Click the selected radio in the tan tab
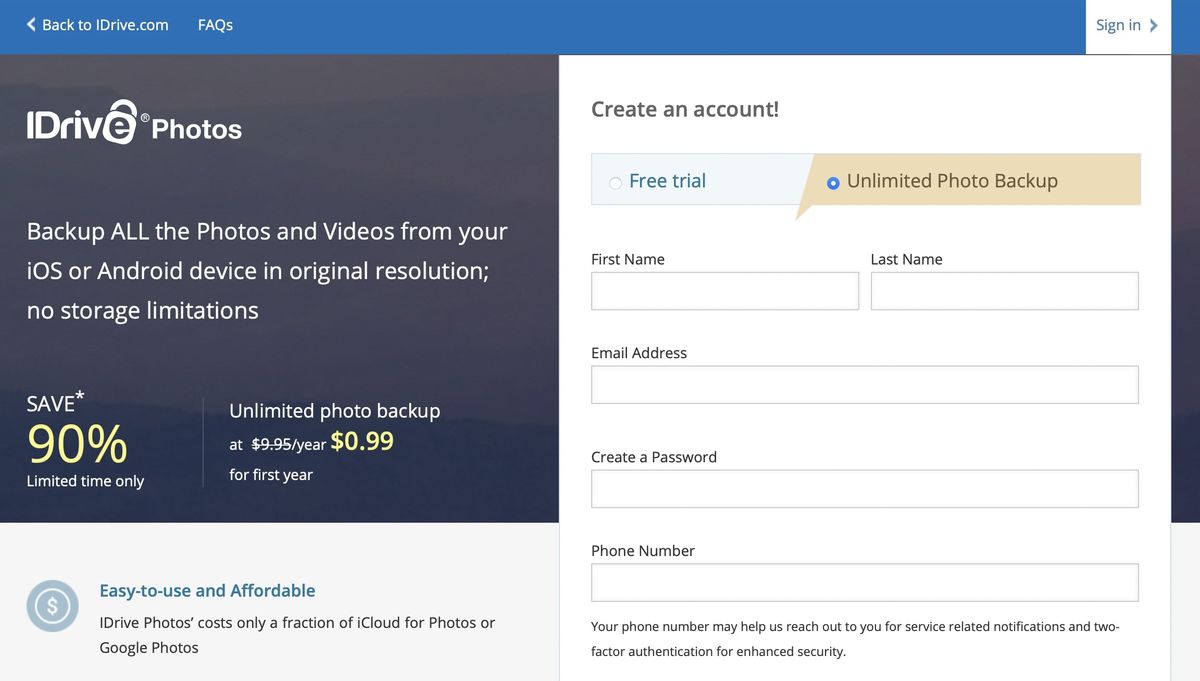 (x=833, y=182)
